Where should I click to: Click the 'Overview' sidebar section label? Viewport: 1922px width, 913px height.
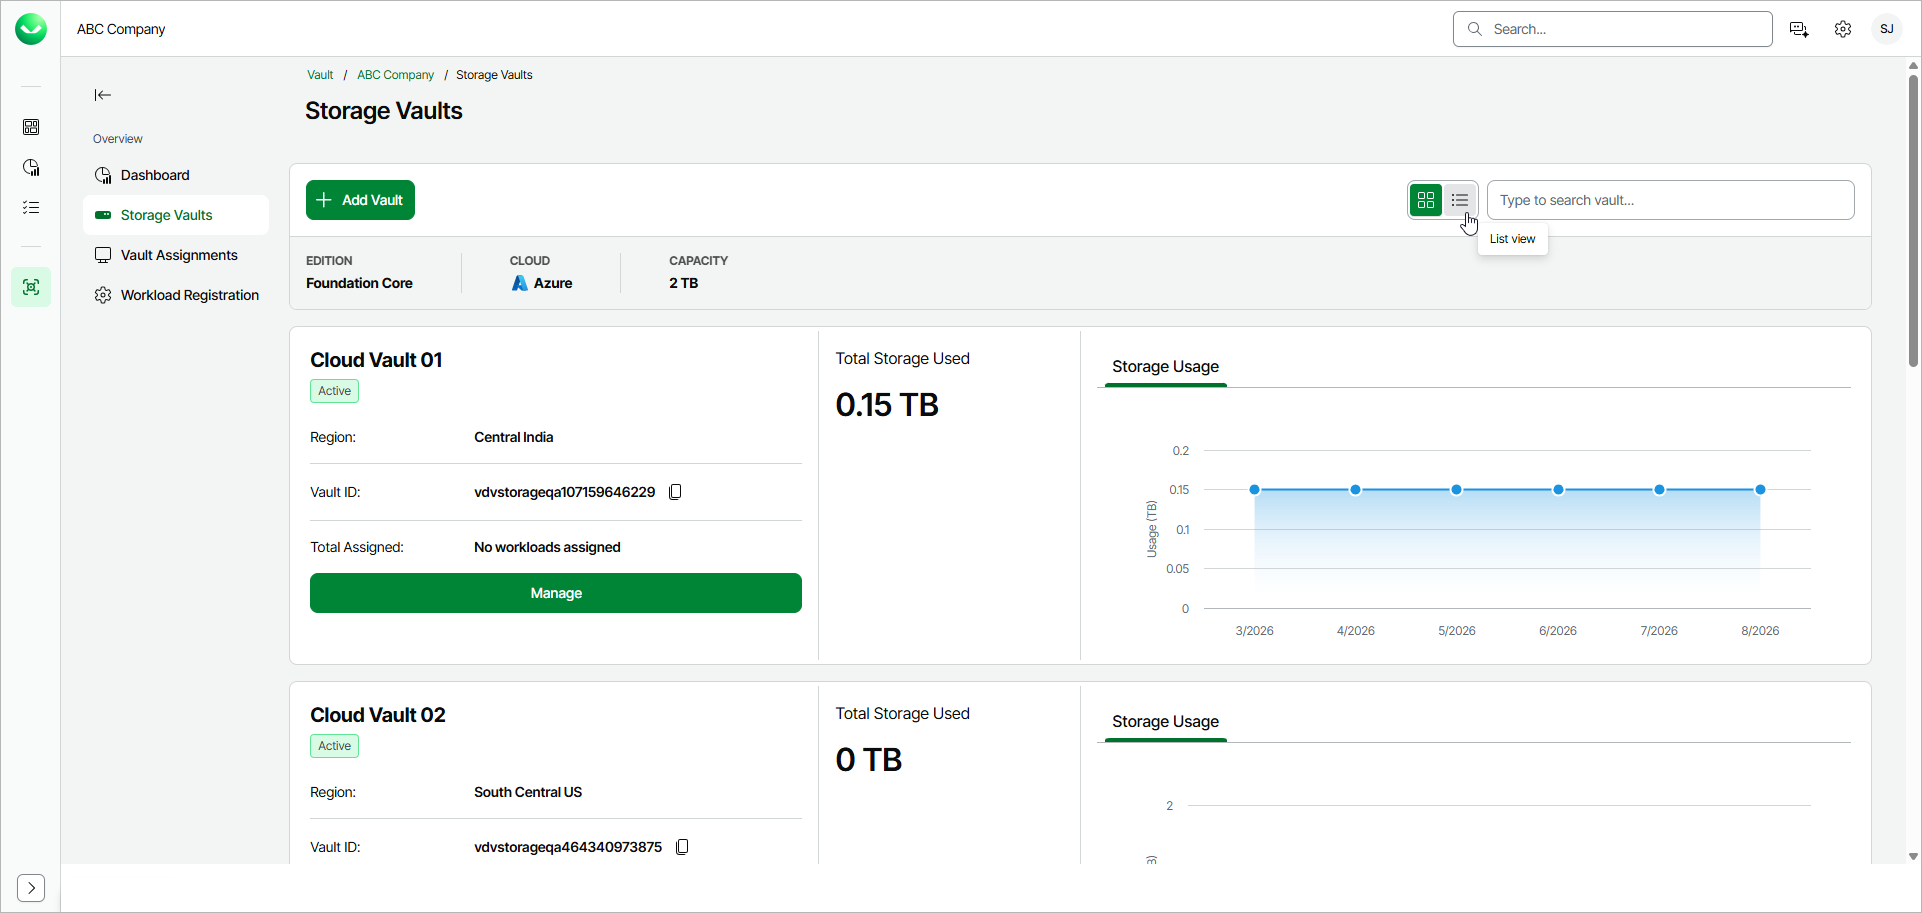click(x=118, y=139)
